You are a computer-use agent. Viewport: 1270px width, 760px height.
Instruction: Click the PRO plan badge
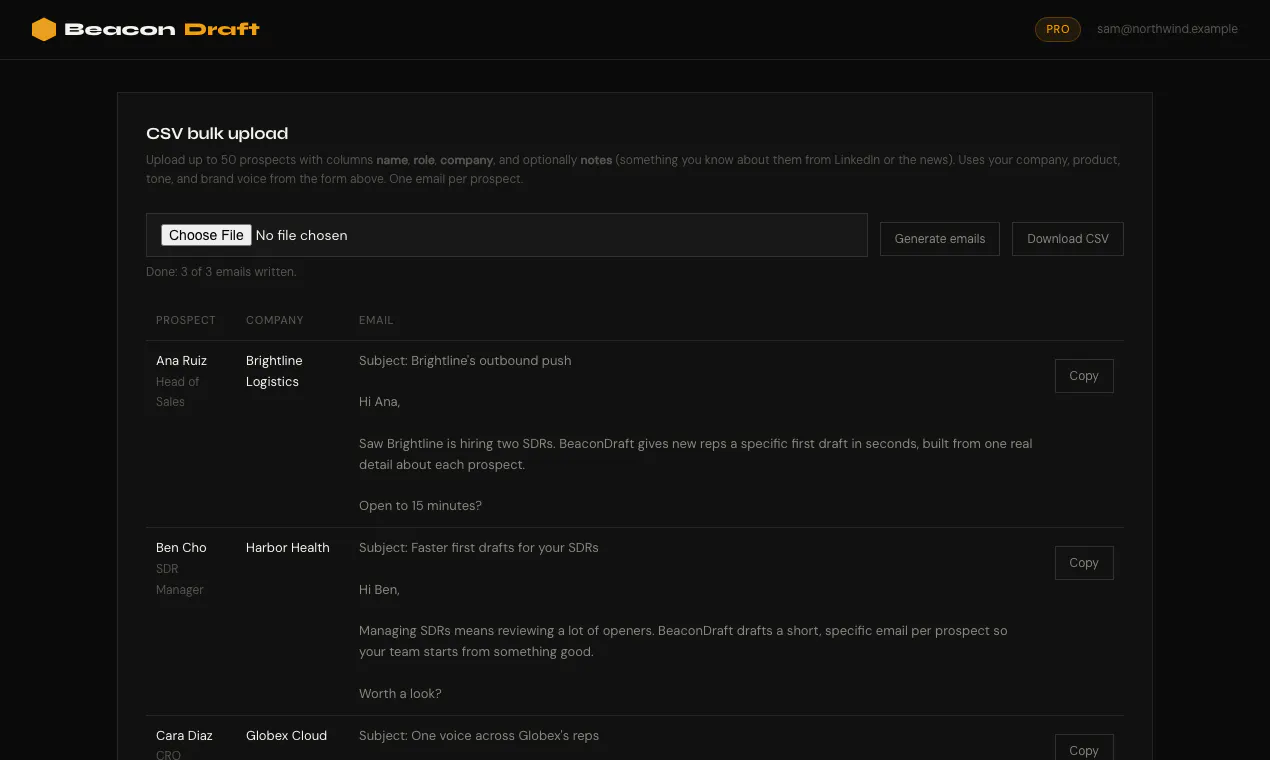[1058, 29]
